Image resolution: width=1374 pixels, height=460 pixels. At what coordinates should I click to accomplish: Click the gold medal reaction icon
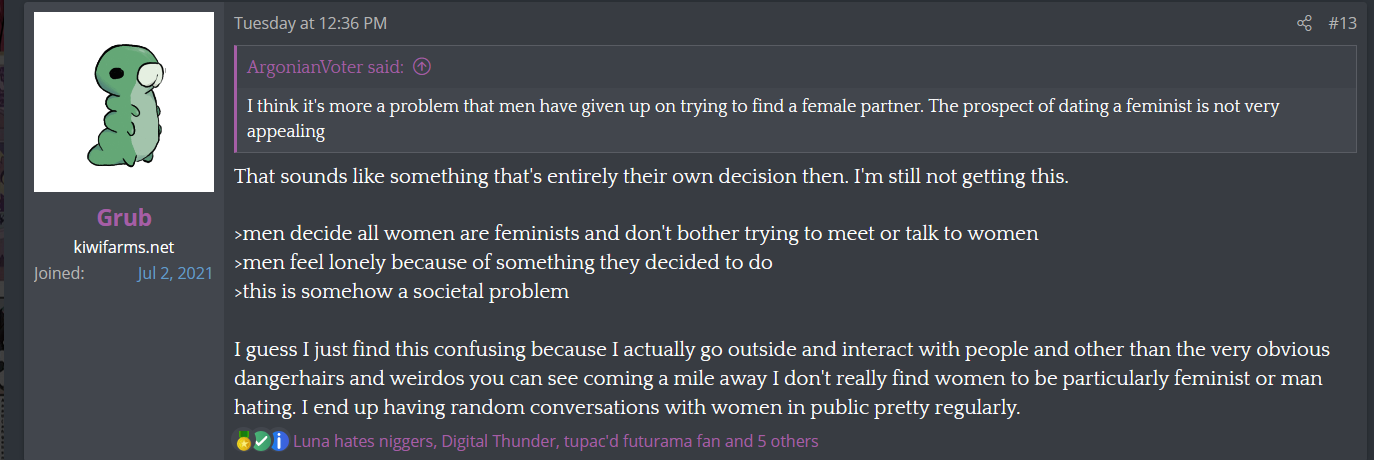click(x=243, y=441)
